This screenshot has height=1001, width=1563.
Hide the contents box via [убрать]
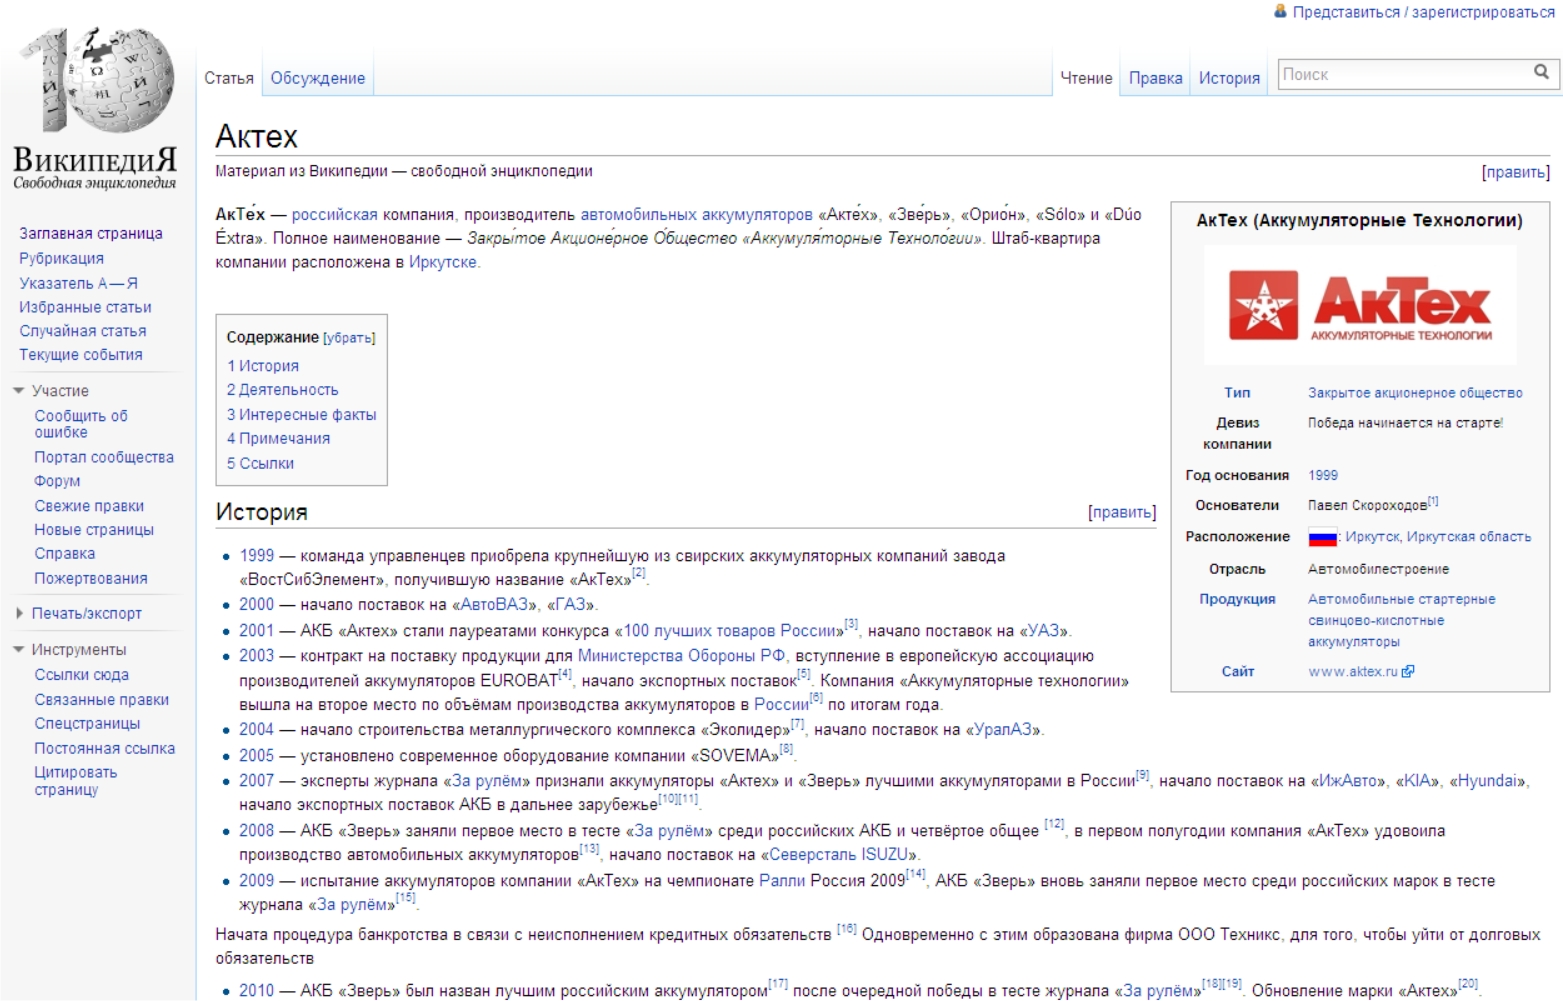coord(349,338)
